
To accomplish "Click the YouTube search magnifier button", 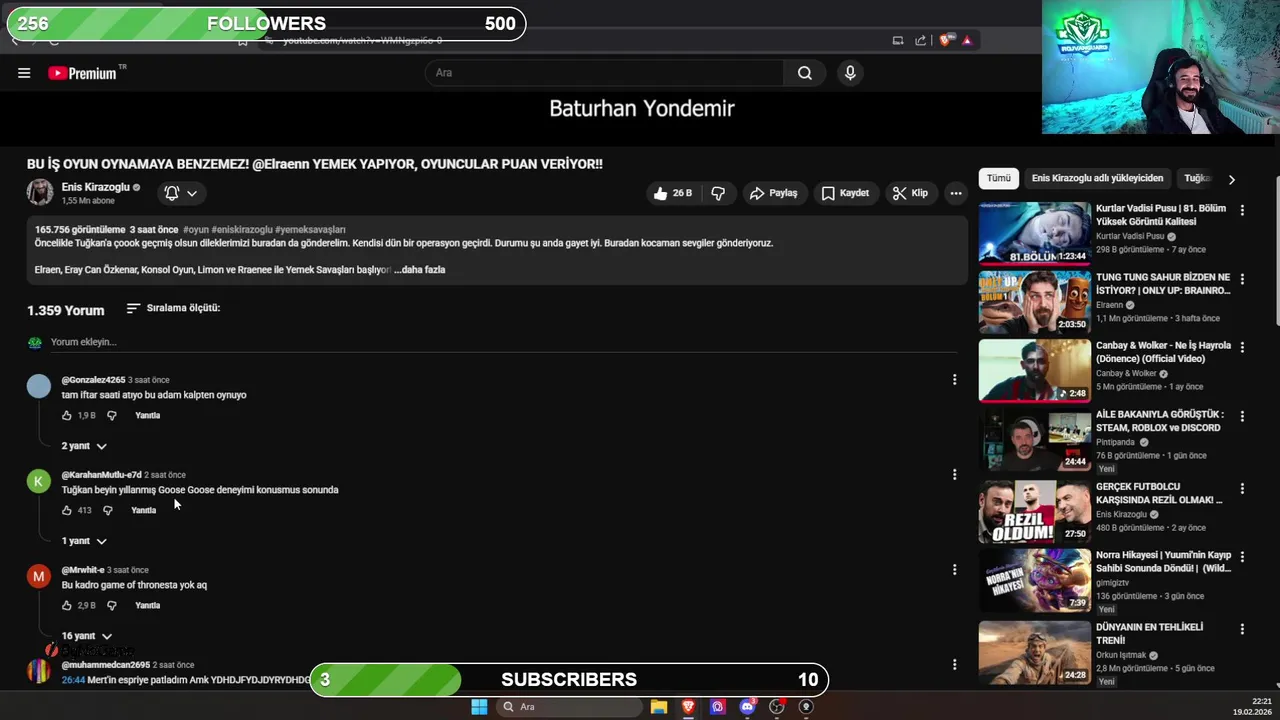I will (x=805, y=73).
